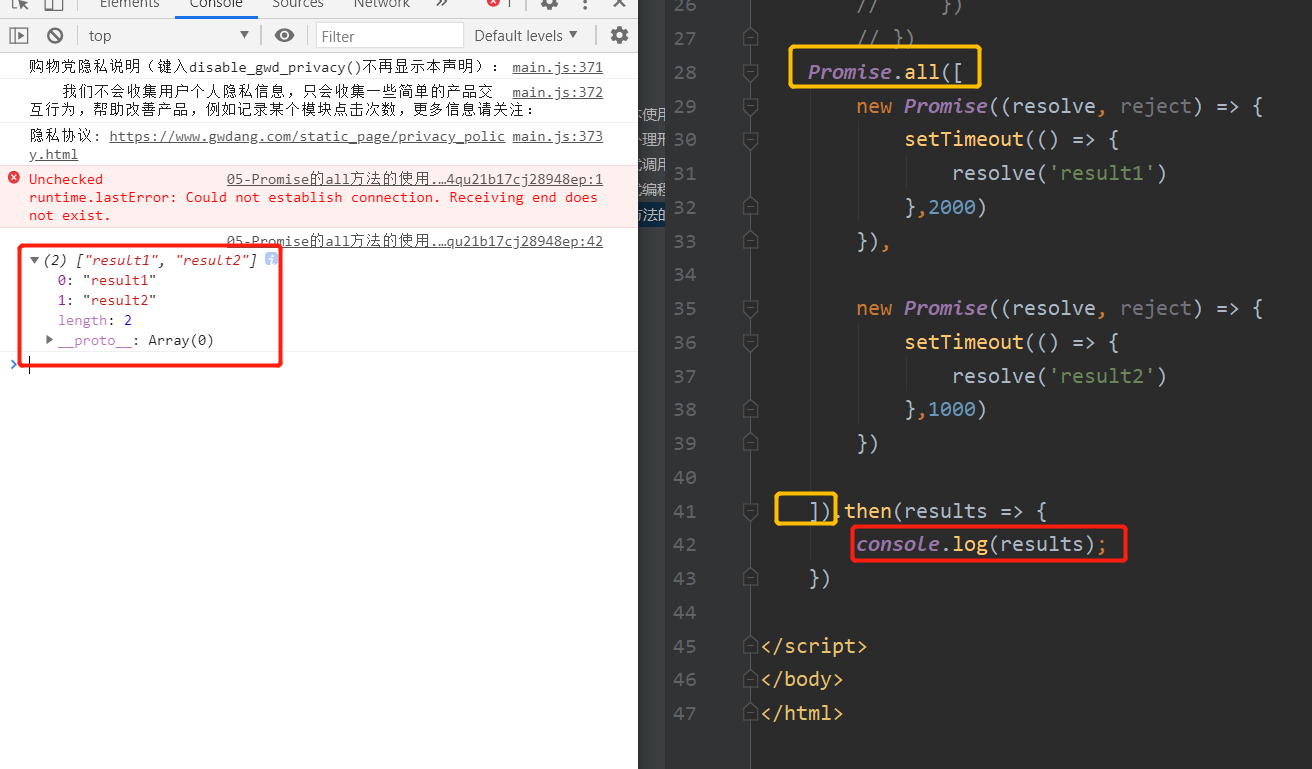Click line number 34 in the gutter
The width and height of the screenshot is (1312, 769).
[x=684, y=274]
